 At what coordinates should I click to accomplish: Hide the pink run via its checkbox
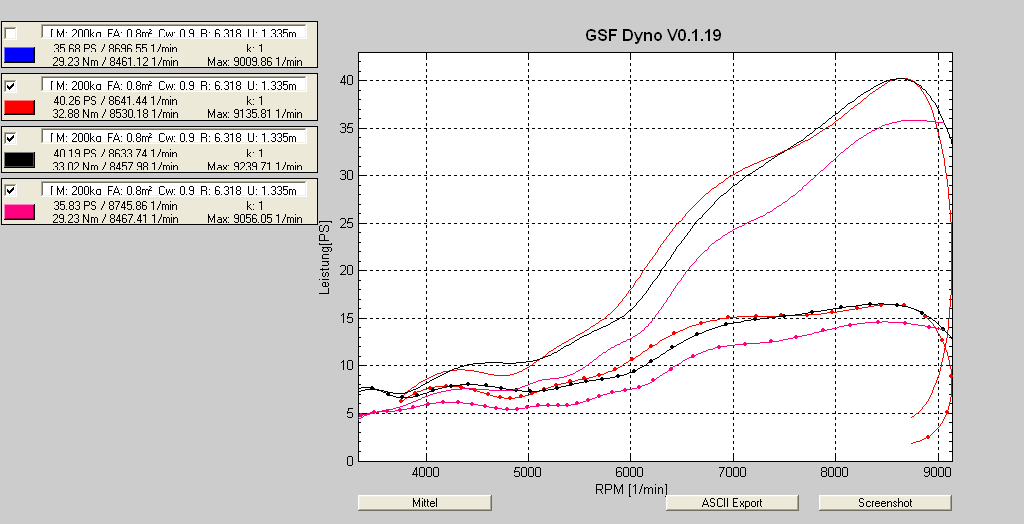pyautogui.click(x=11, y=190)
